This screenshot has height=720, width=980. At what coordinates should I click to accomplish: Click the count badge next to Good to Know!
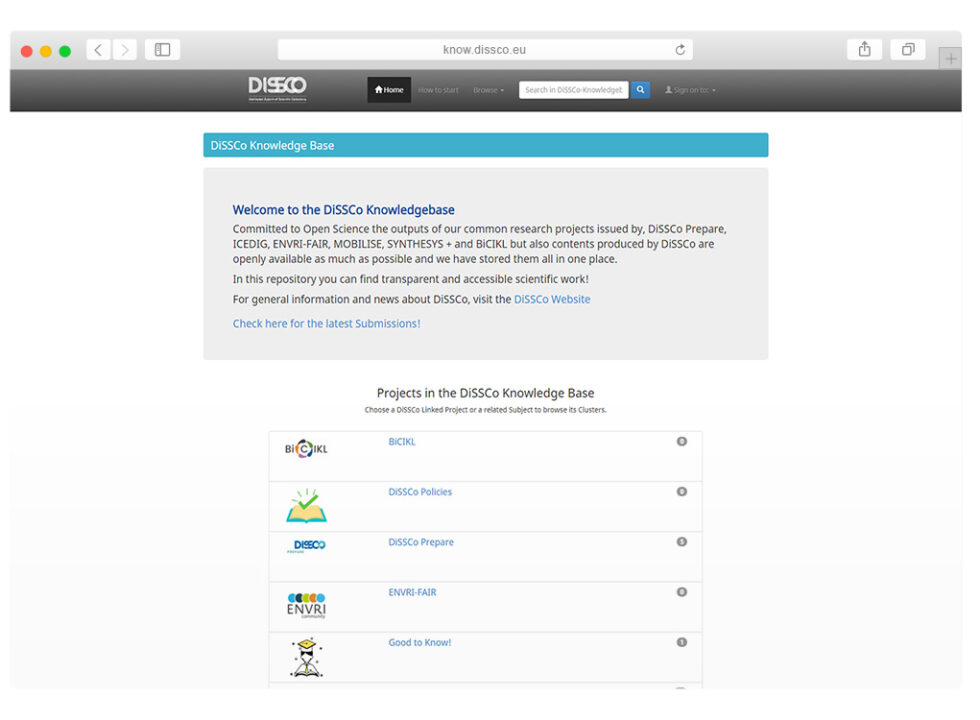pos(682,642)
